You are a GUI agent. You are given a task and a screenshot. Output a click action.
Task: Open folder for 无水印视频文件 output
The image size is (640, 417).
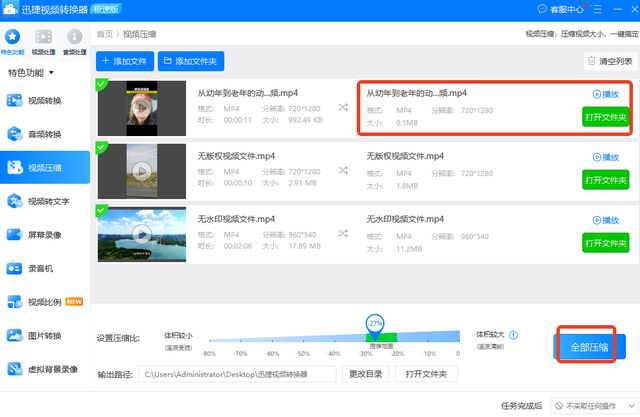pos(606,243)
